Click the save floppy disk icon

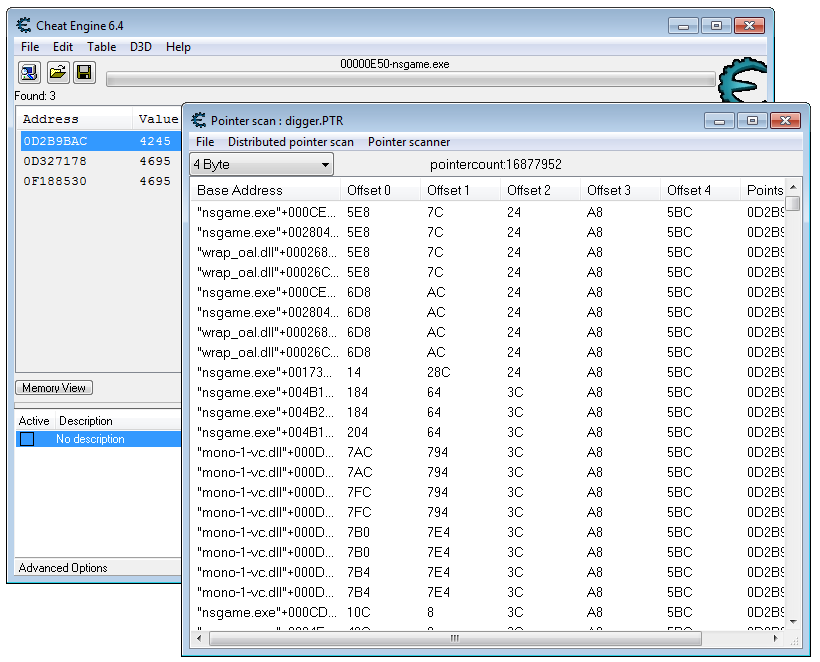[x=84, y=72]
